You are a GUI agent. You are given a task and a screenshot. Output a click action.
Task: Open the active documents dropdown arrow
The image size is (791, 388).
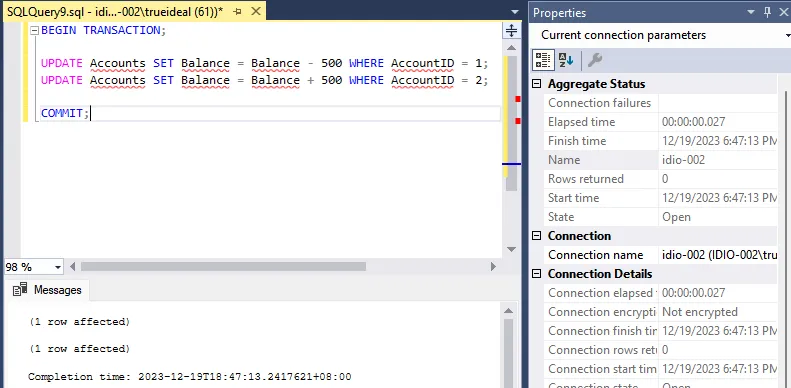pyautogui.click(x=515, y=12)
